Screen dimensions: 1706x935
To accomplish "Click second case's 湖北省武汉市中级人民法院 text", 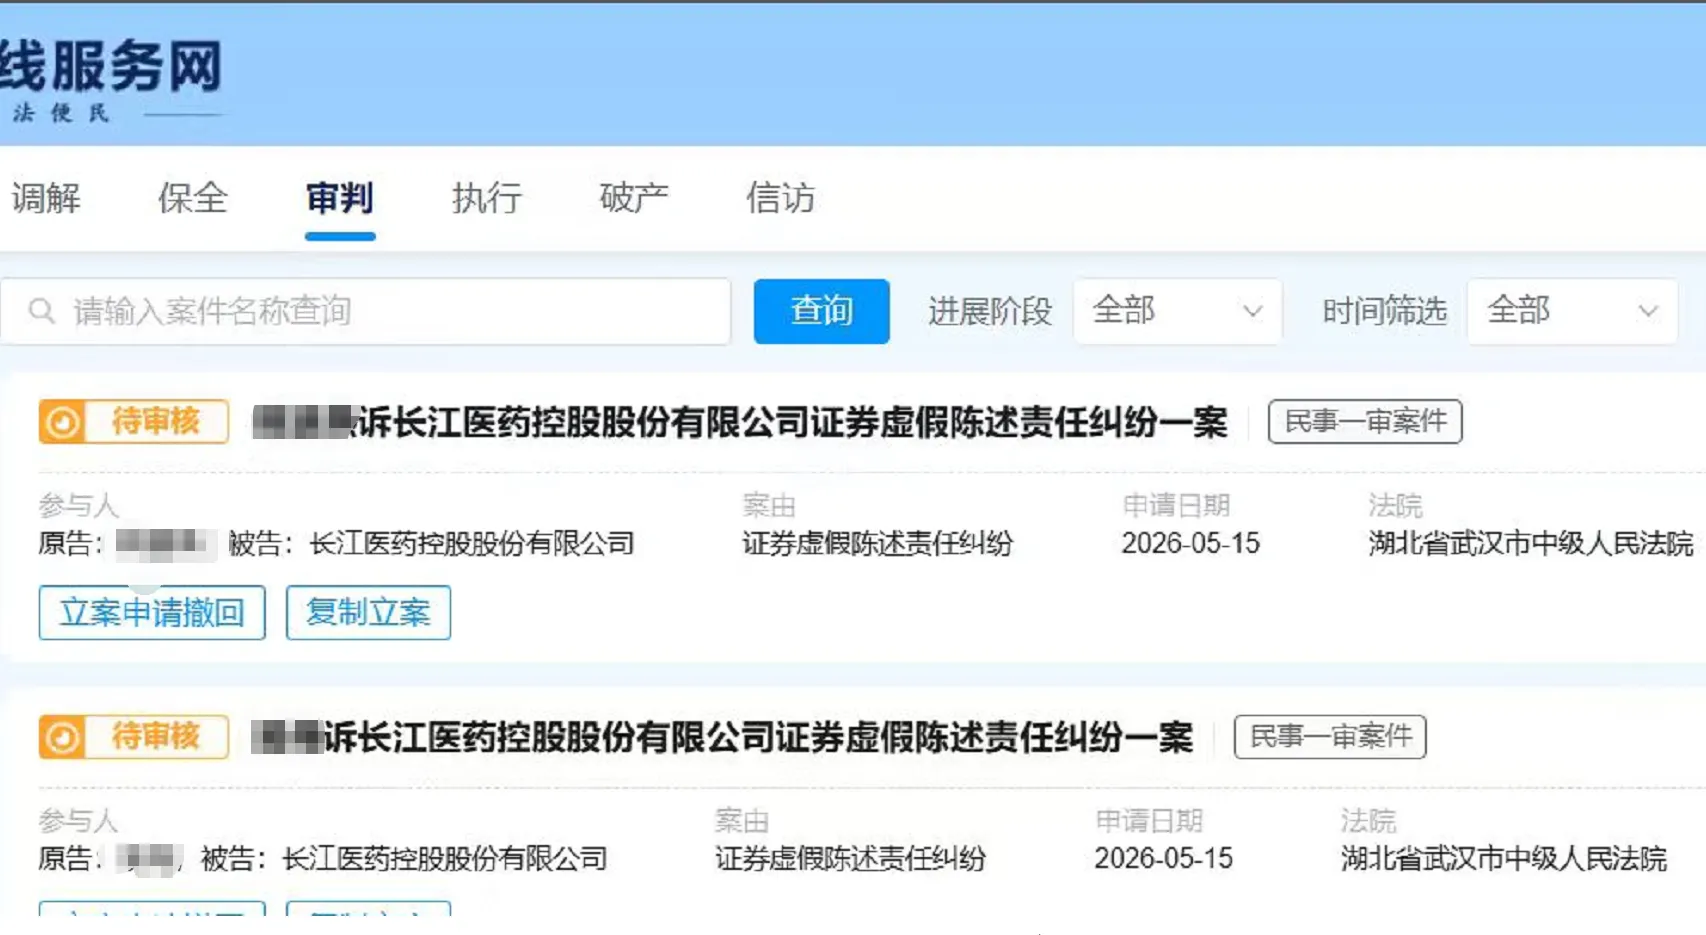I will point(1504,858).
